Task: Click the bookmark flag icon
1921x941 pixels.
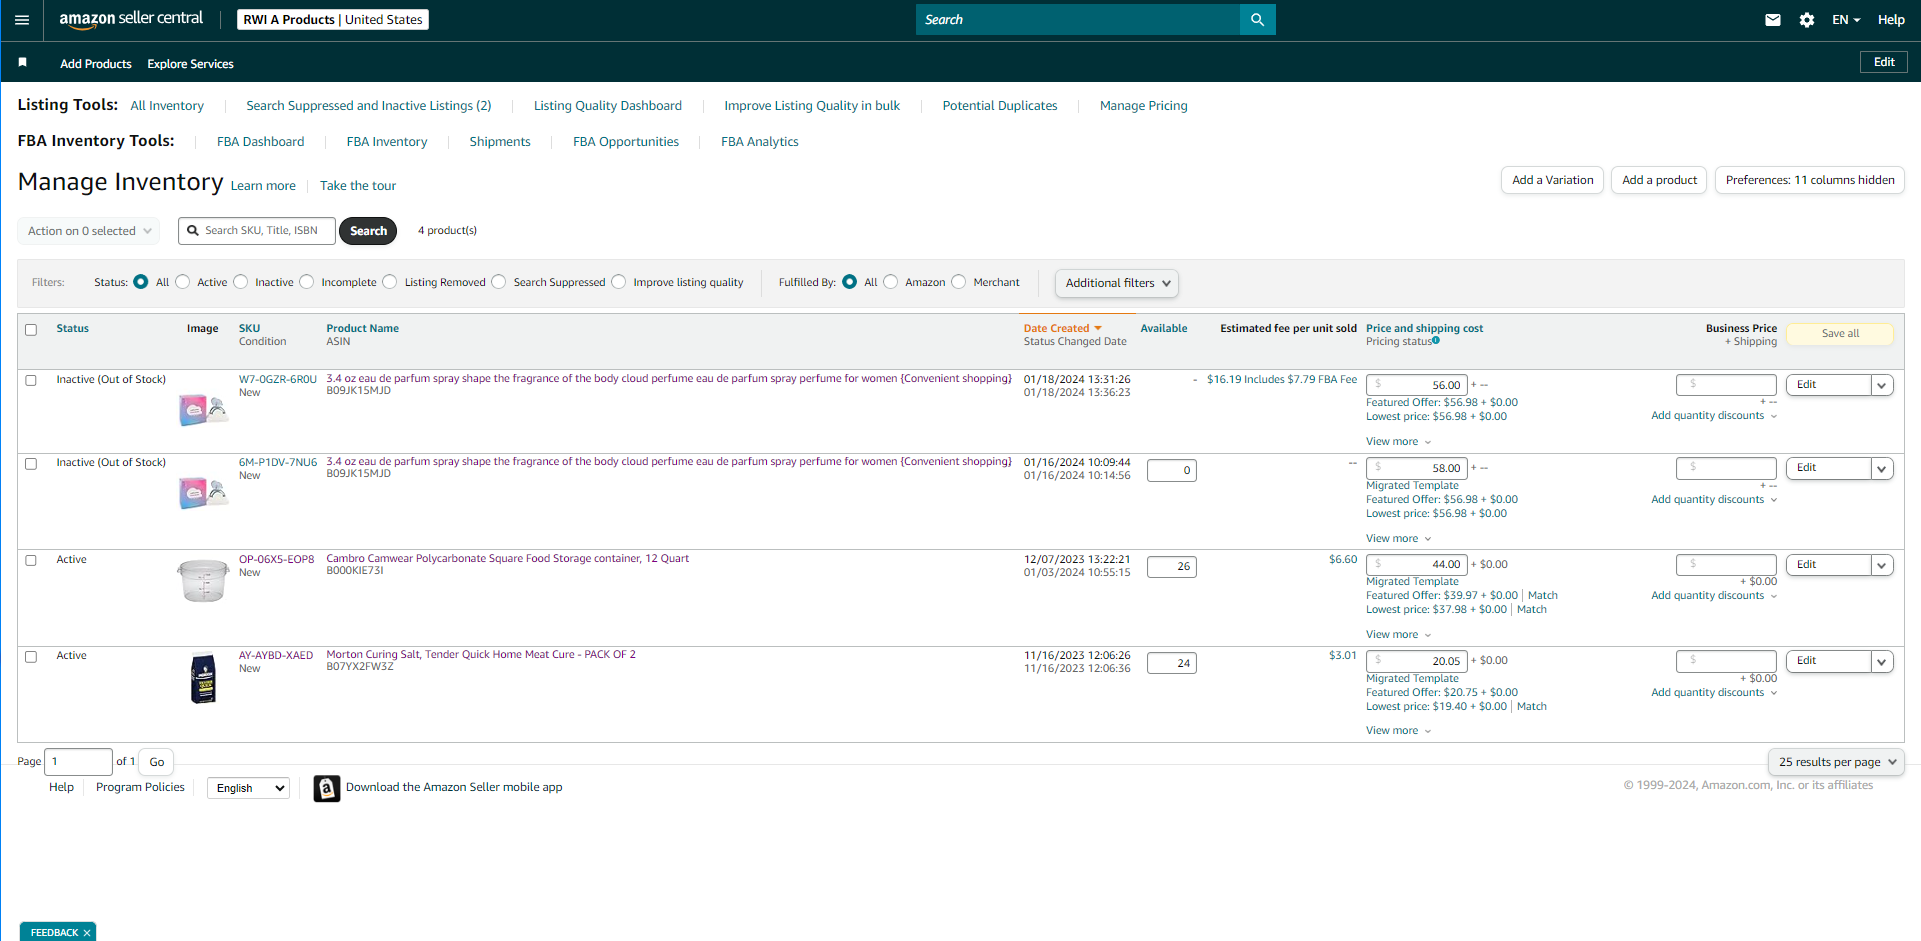Action: [23, 62]
